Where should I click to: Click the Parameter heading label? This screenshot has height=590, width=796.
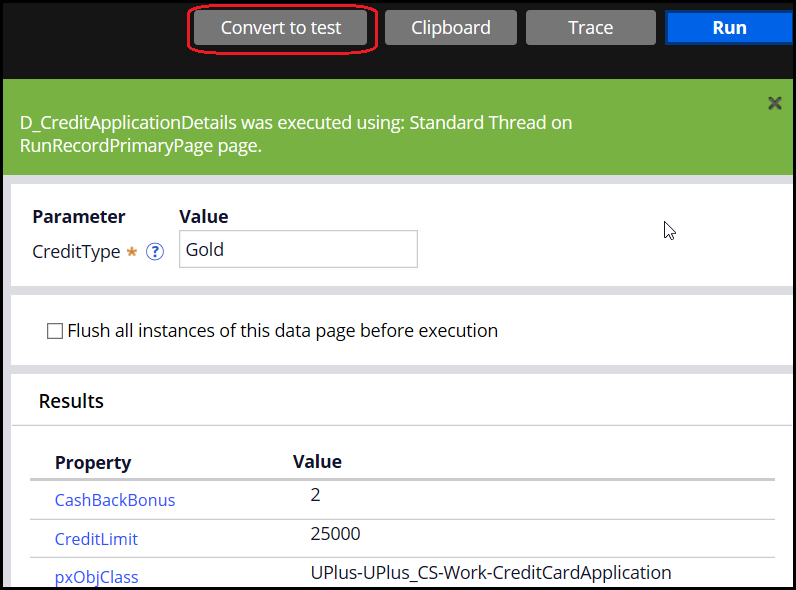pos(79,217)
